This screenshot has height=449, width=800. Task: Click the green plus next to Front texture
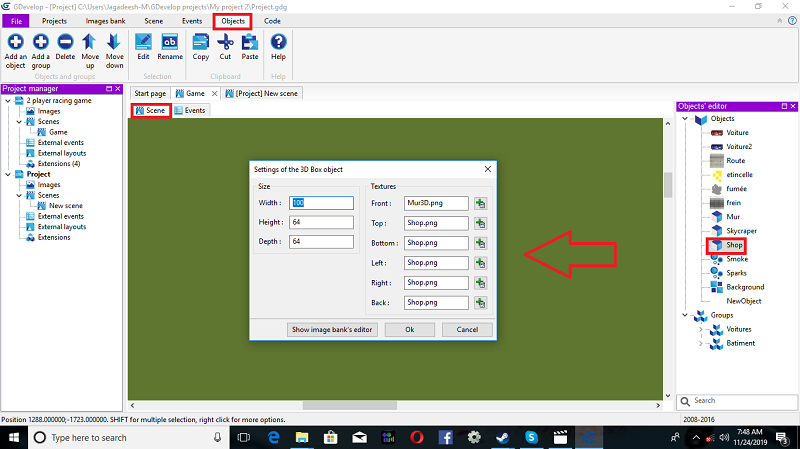[x=480, y=204]
